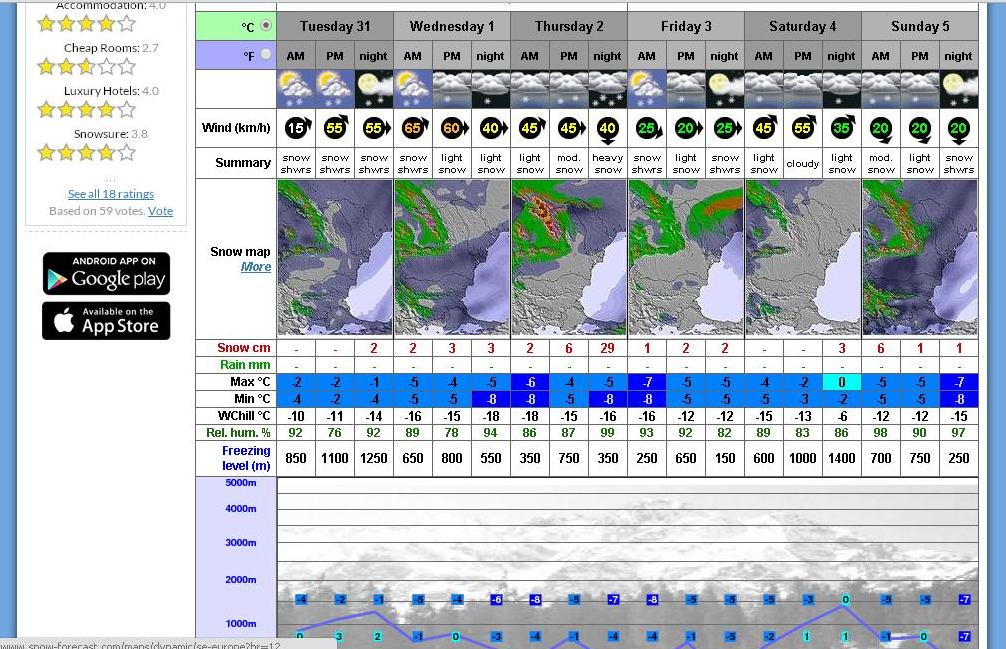Screen dimensions: 1006x649
Task: Open the 'See all 18 ratings' link
Action: tap(111, 194)
